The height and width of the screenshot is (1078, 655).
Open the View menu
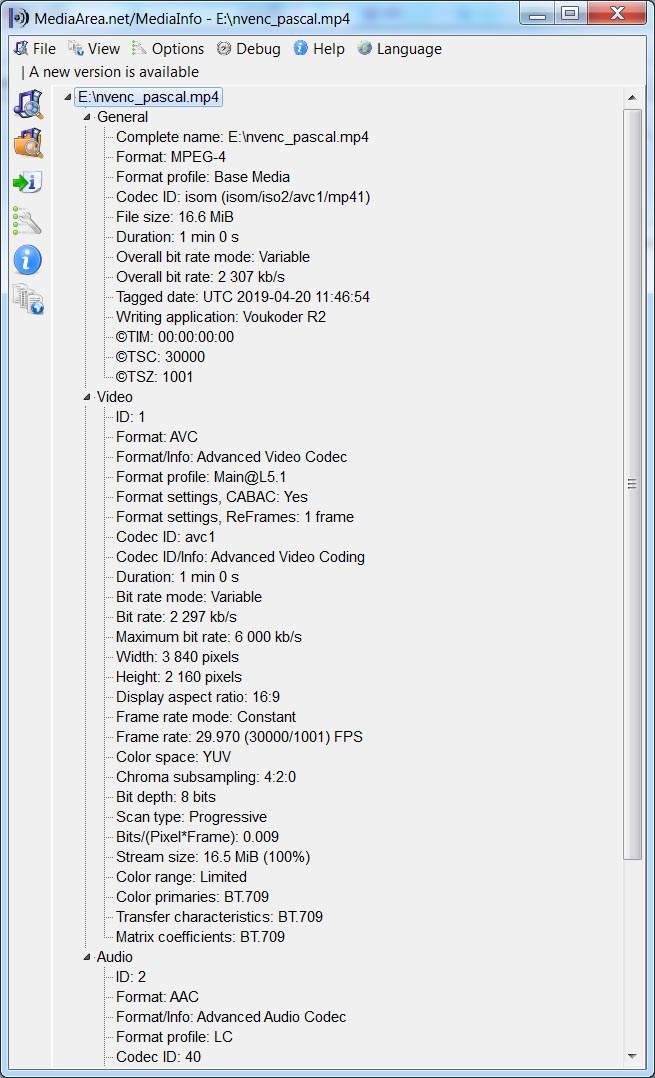(94, 49)
